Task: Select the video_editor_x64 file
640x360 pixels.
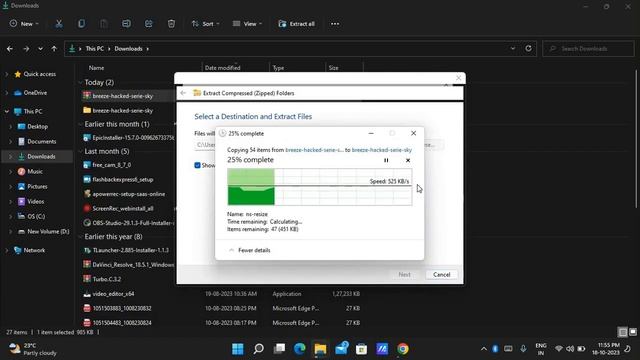Action: point(113,294)
